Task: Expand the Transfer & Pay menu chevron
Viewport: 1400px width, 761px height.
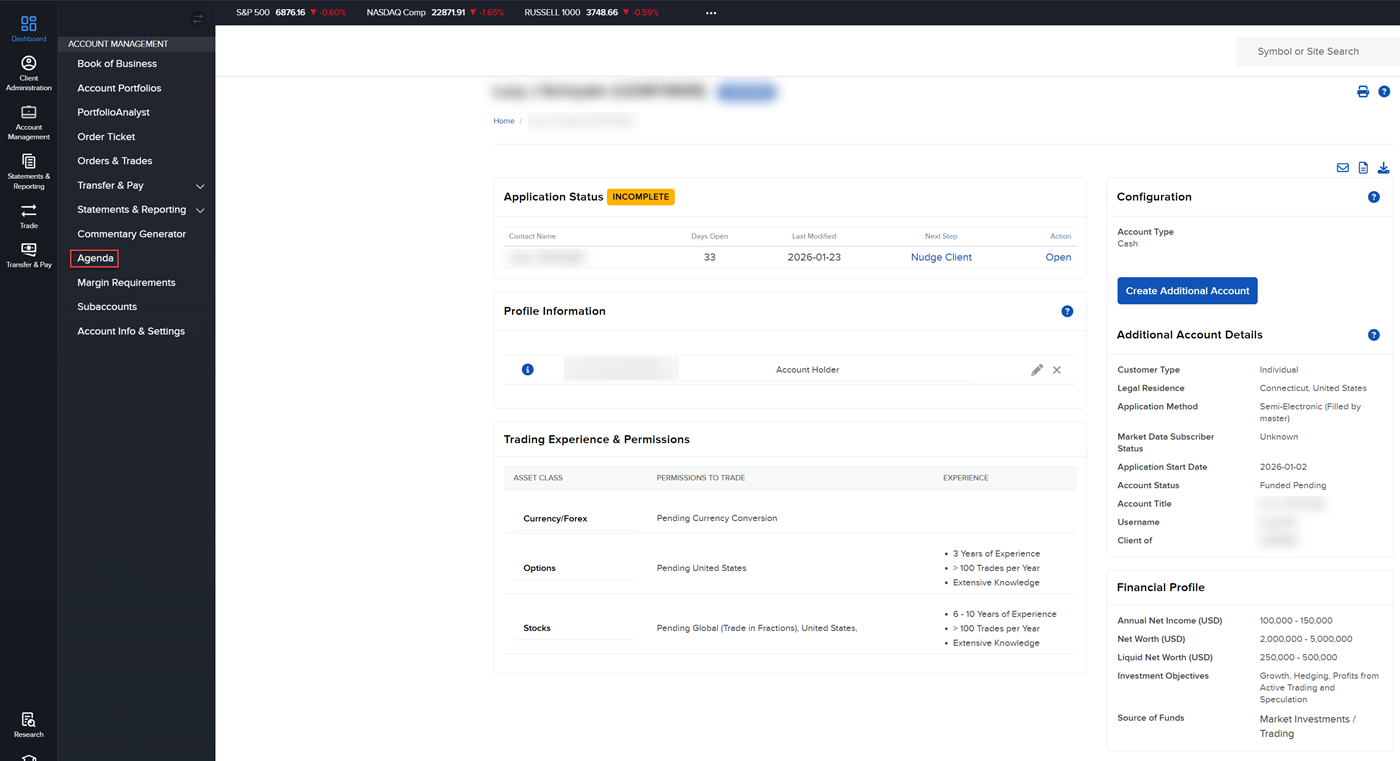Action: 199,185
